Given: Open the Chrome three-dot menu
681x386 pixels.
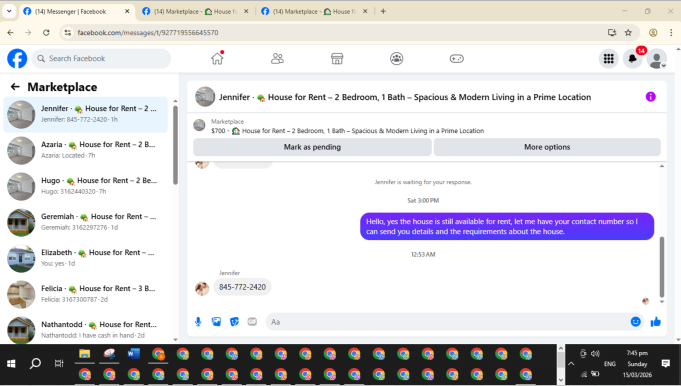Looking at the screenshot, I should coord(671,33).
